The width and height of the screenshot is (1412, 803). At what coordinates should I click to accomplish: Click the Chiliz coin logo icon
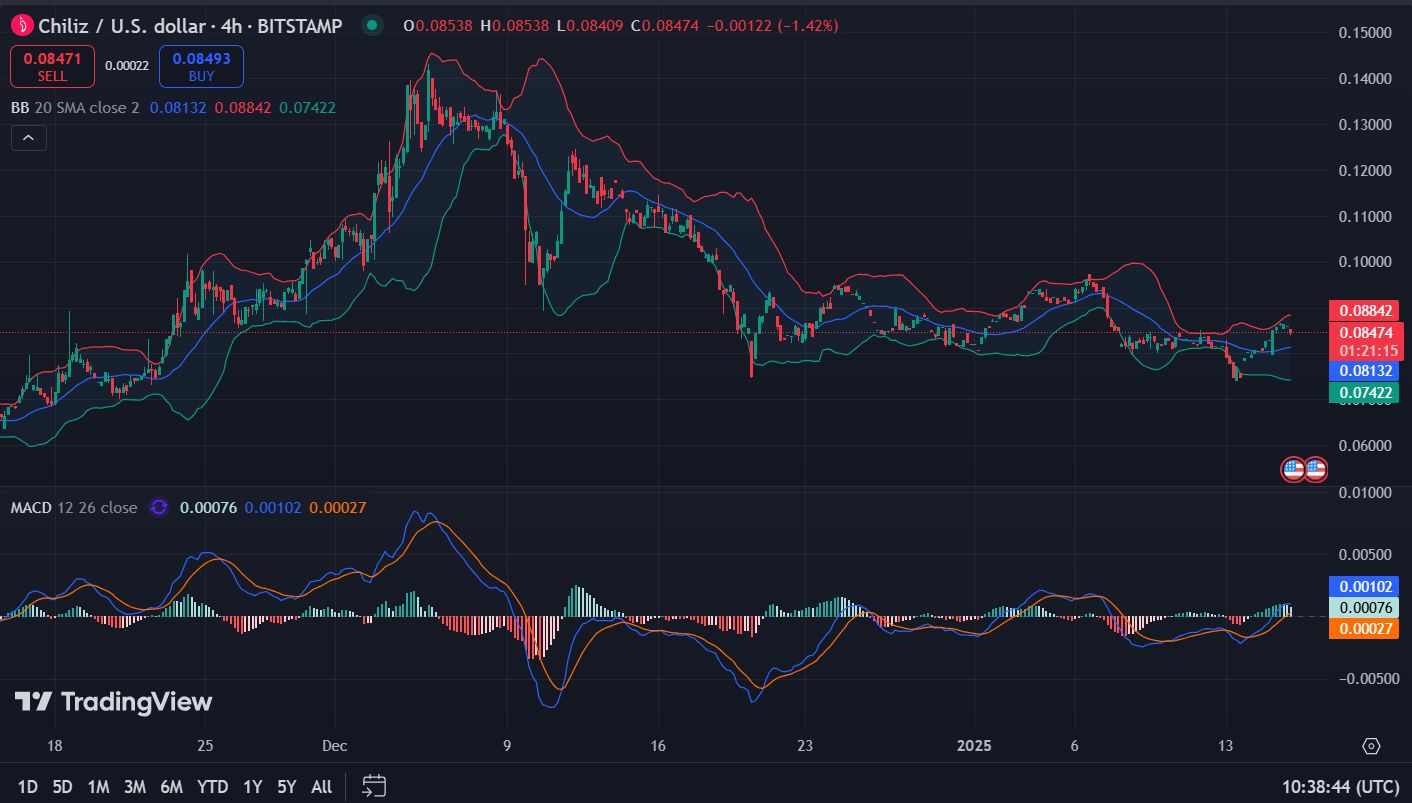pyautogui.click(x=20, y=25)
